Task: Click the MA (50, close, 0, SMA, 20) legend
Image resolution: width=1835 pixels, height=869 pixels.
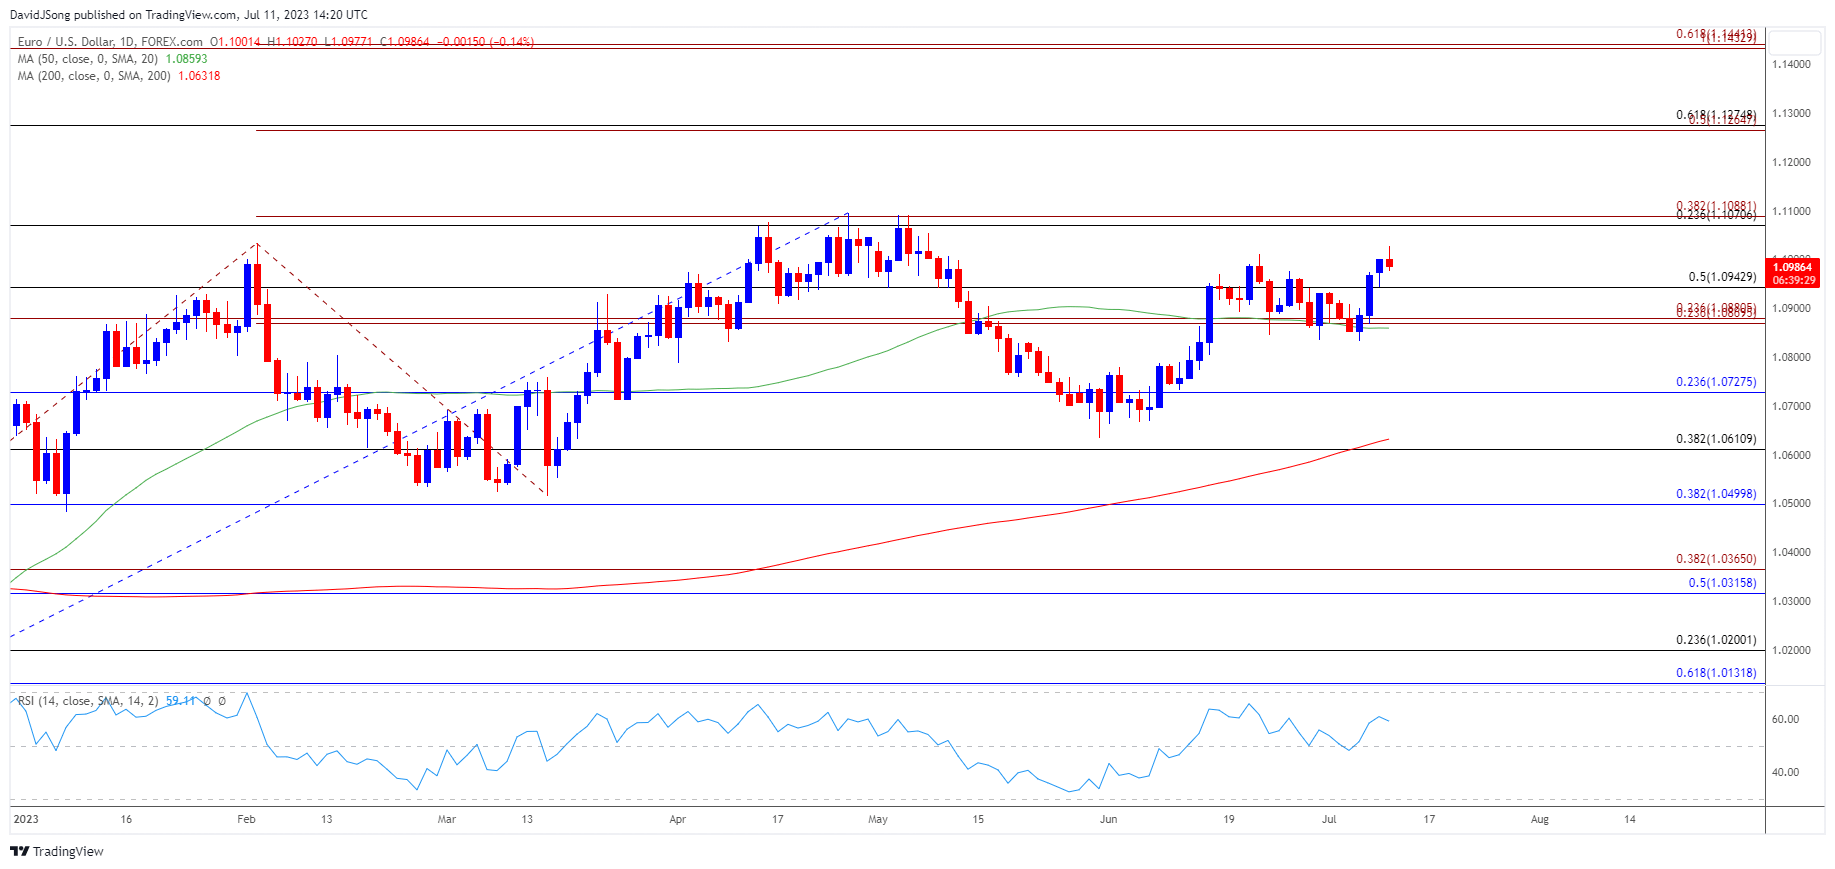Action: pos(88,59)
